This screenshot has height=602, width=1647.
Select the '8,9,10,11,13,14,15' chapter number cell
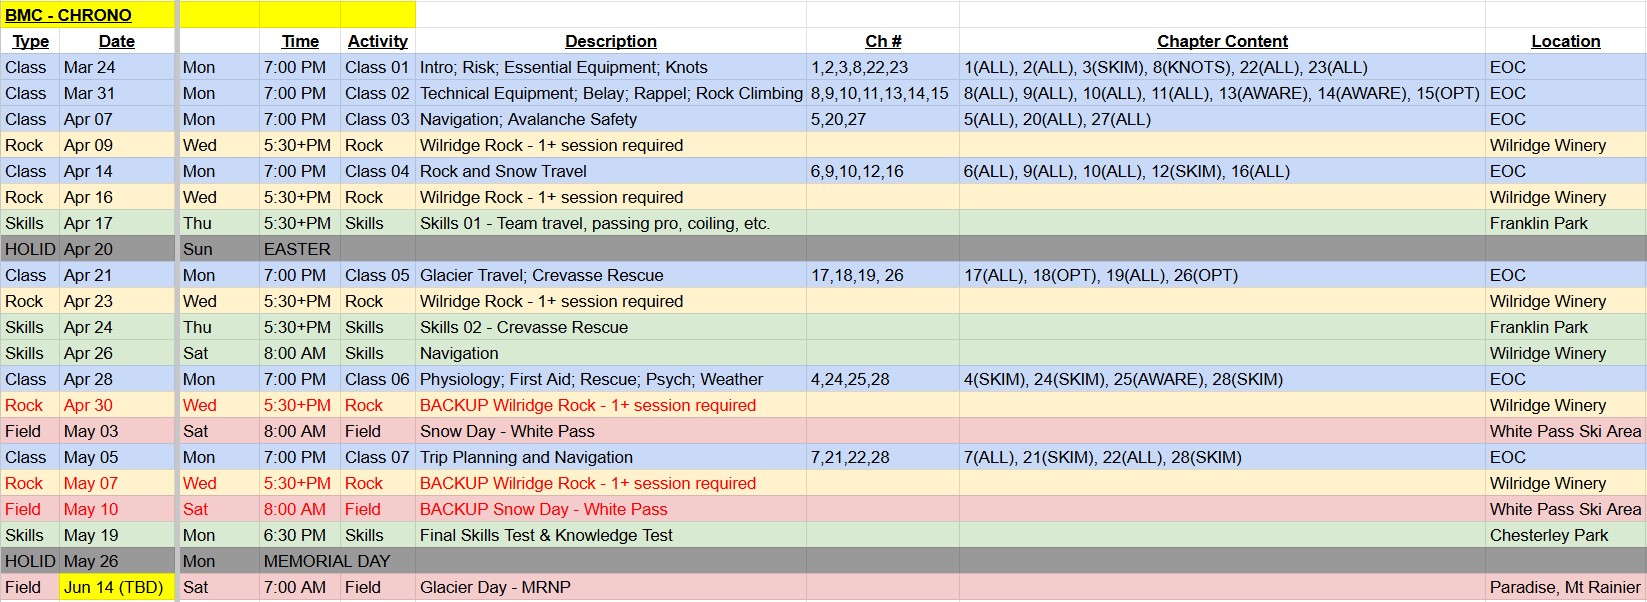(x=883, y=93)
